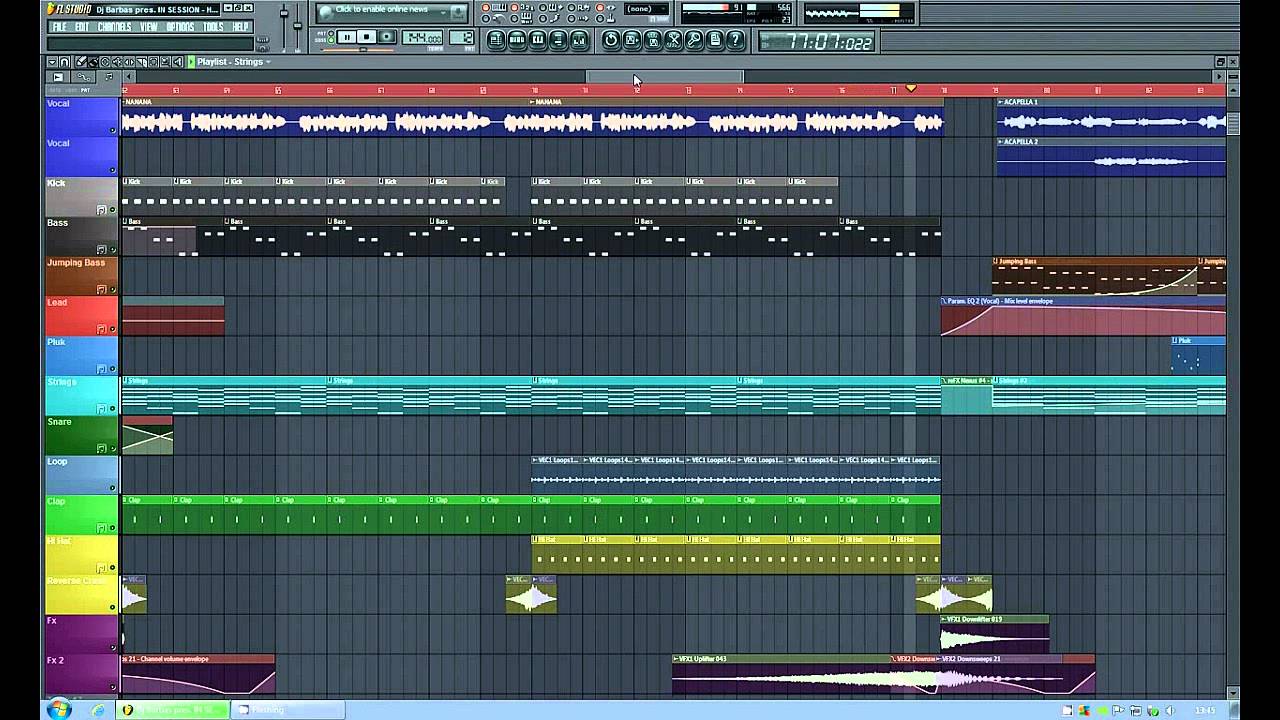Select the delete tool in playlist toolbar
This screenshot has width=1280, height=720.
click(104, 62)
